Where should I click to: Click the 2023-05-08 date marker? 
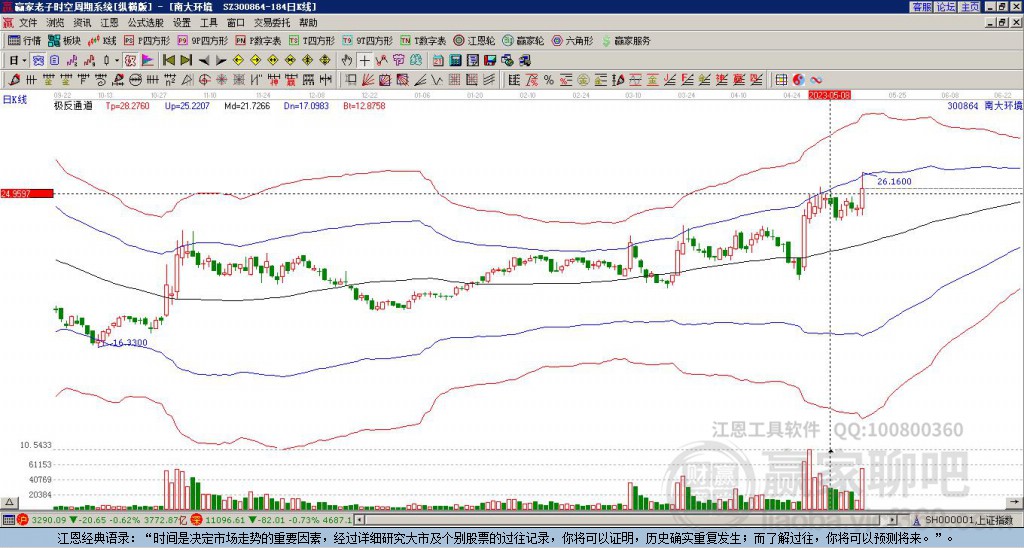[830, 95]
